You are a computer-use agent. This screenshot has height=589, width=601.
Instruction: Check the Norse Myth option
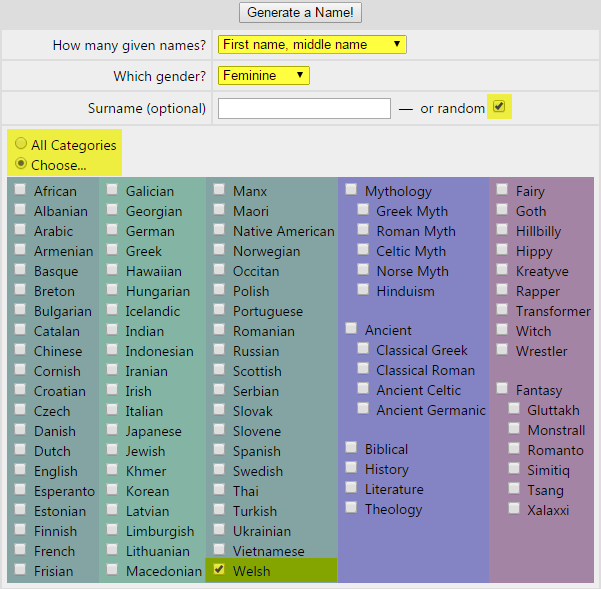click(363, 270)
